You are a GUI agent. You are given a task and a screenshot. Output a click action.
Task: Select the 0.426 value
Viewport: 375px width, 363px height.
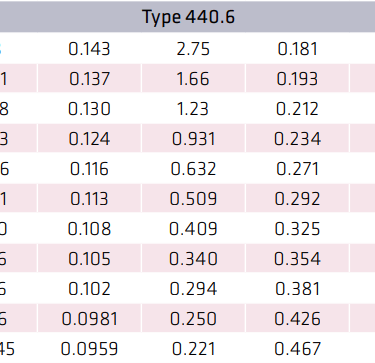pos(297,319)
